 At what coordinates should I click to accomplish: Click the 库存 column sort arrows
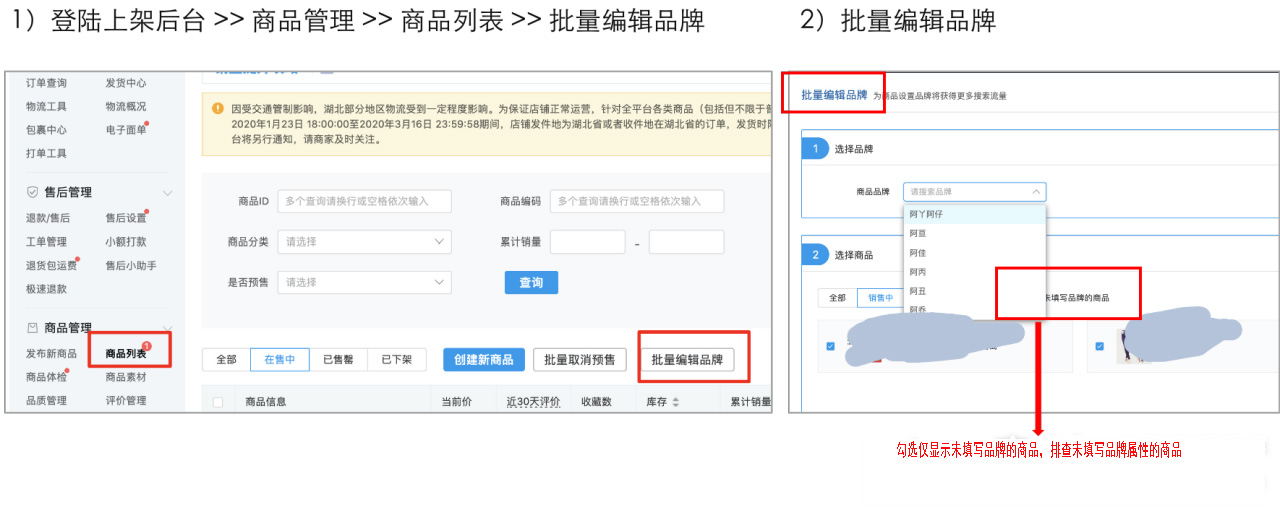pos(675,402)
